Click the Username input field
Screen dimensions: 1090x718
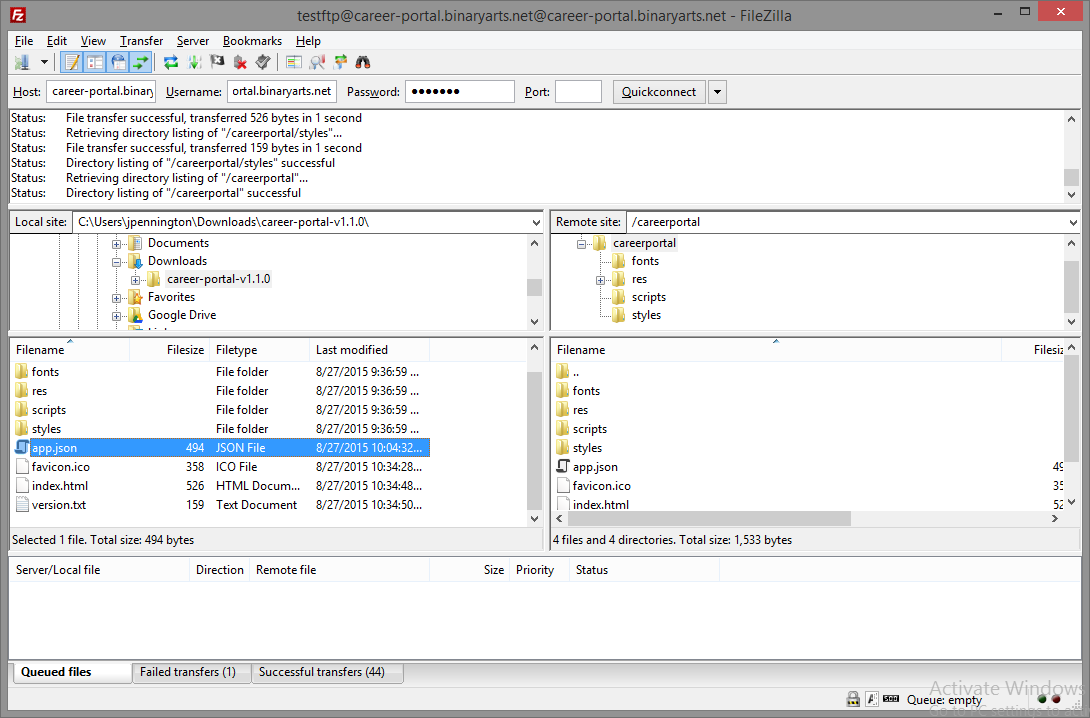coord(282,92)
